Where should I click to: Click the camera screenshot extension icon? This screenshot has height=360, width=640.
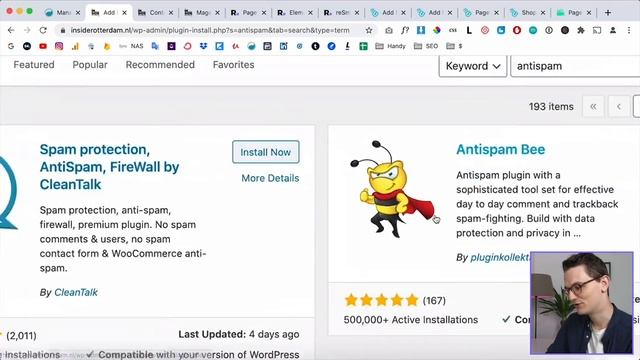389,30
